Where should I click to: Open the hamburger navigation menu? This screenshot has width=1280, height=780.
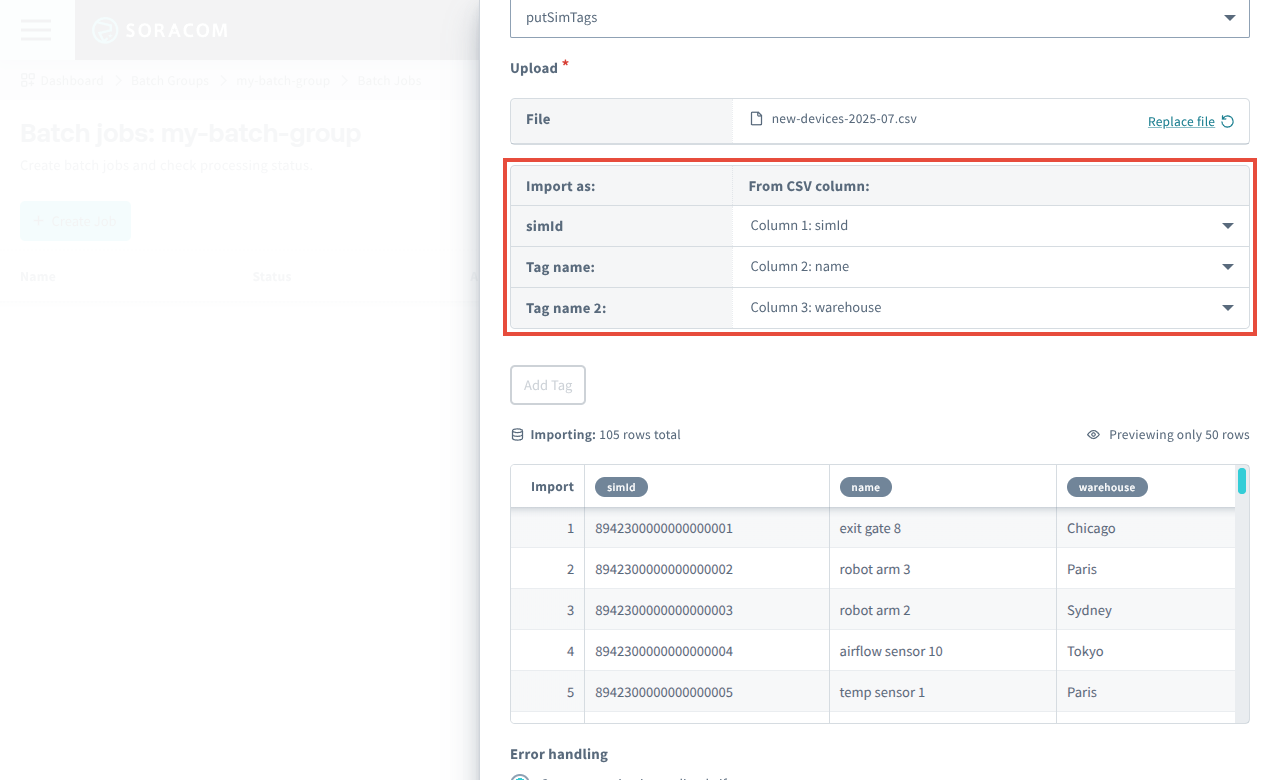35,30
